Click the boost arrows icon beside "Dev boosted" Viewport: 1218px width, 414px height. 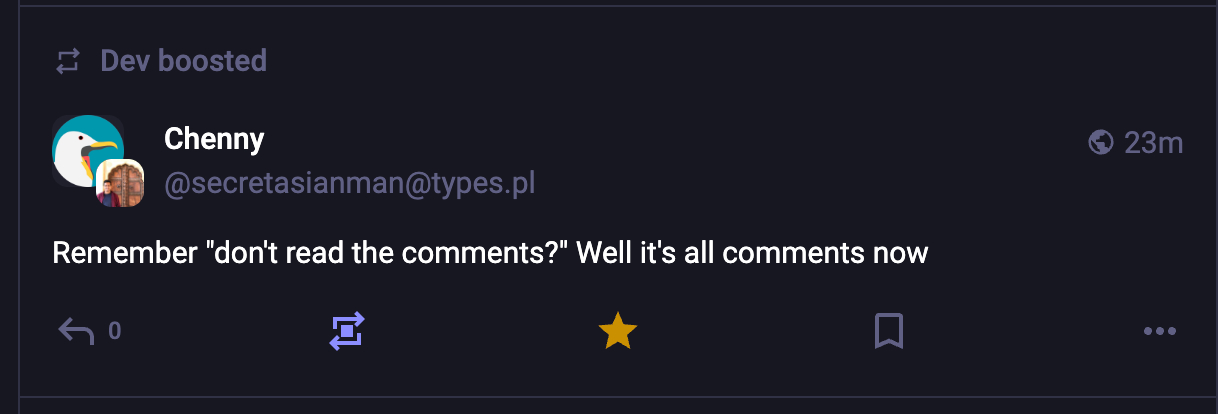click(x=67, y=62)
